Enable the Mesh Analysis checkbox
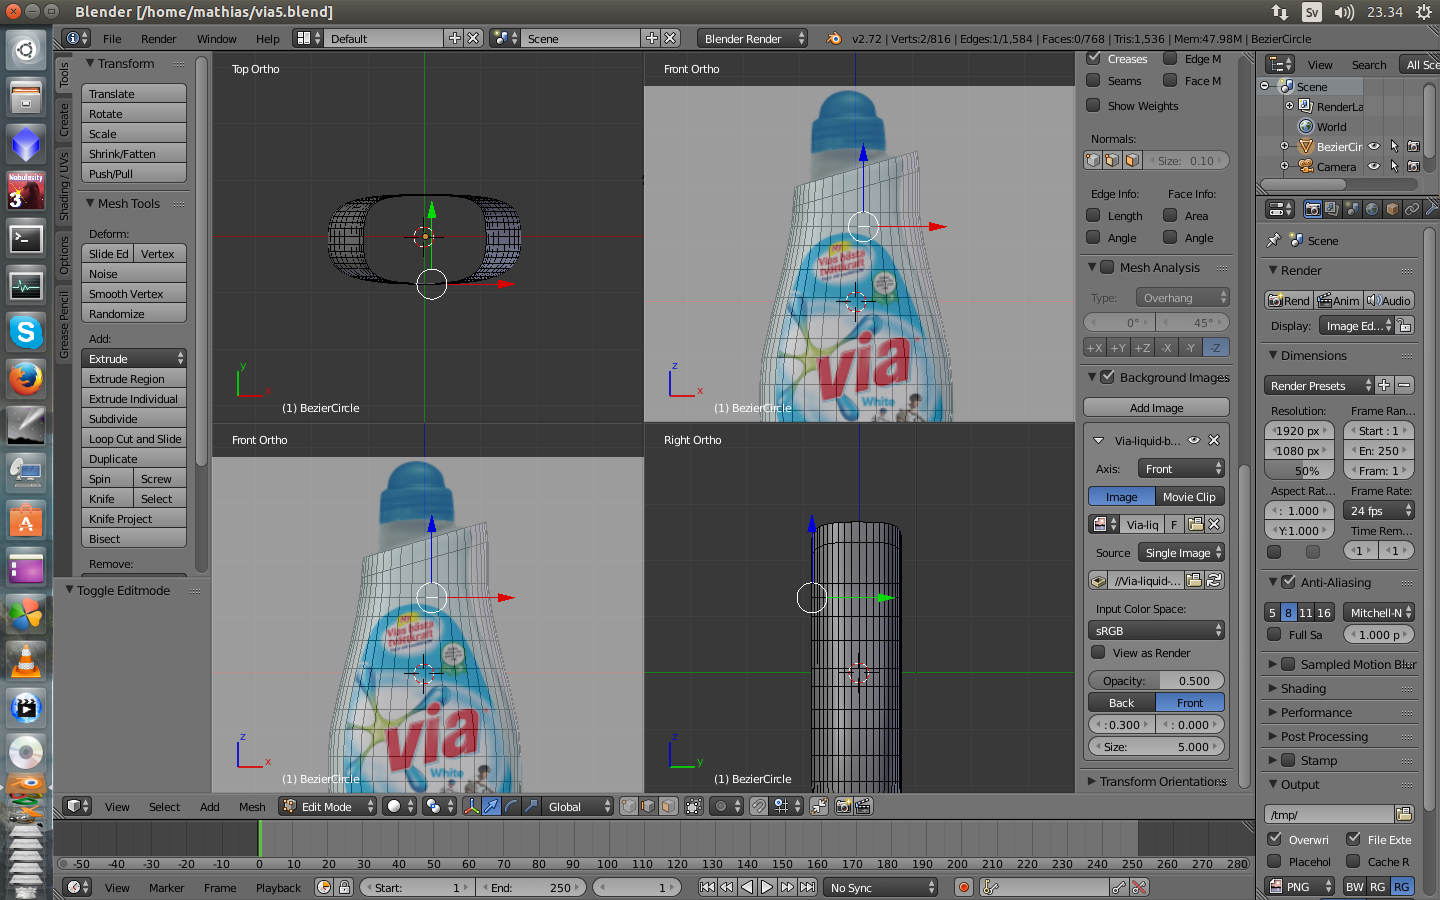 1107,267
